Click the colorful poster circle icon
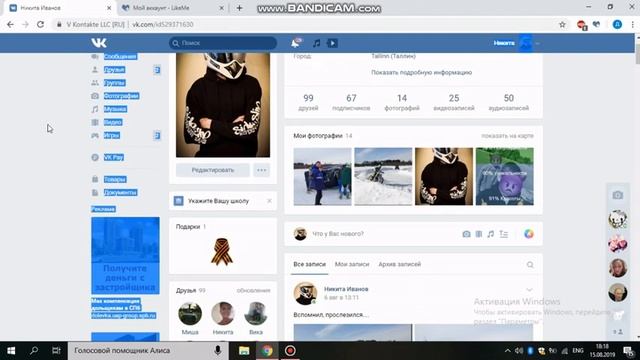Image resolution: width=640 pixels, height=360 pixels. pos(529,234)
